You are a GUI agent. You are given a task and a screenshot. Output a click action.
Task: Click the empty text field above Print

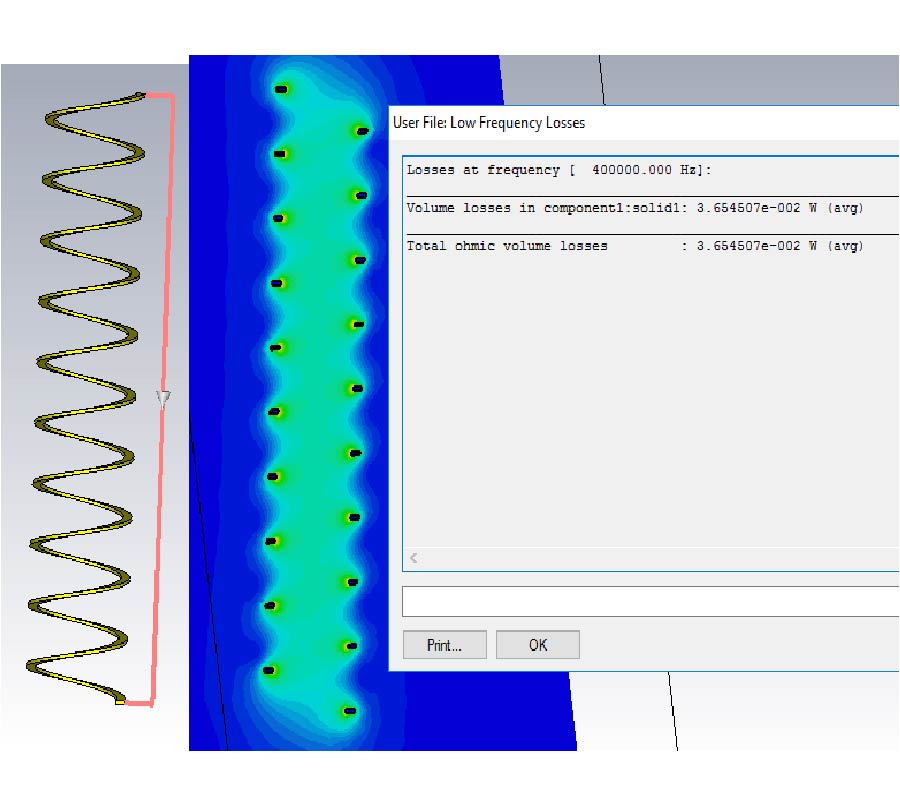[x=650, y=601]
